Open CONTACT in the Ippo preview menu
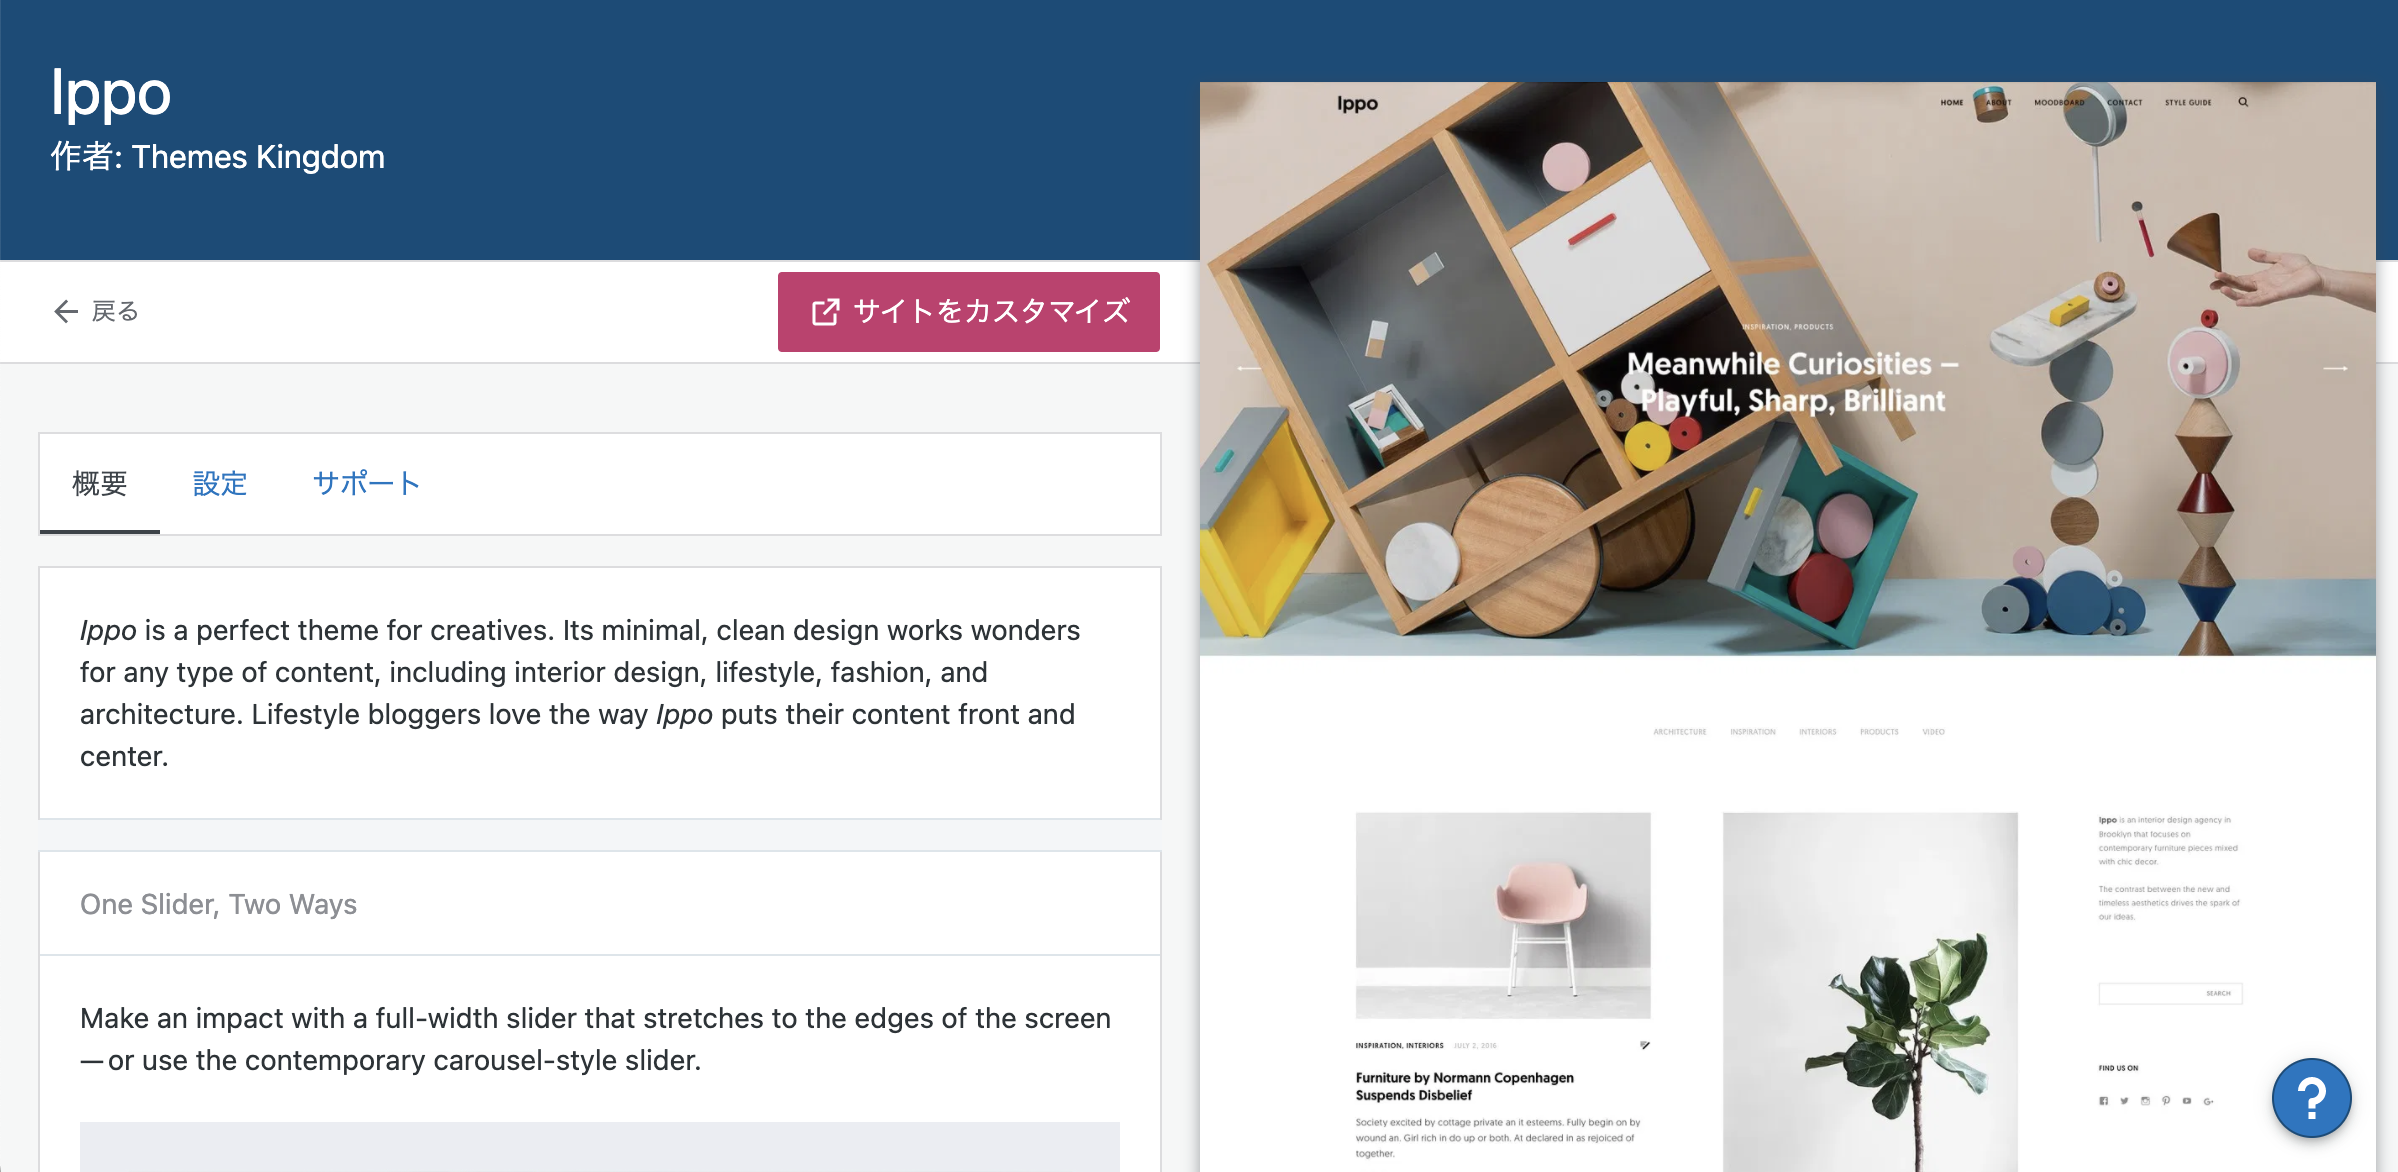 click(x=2124, y=102)
